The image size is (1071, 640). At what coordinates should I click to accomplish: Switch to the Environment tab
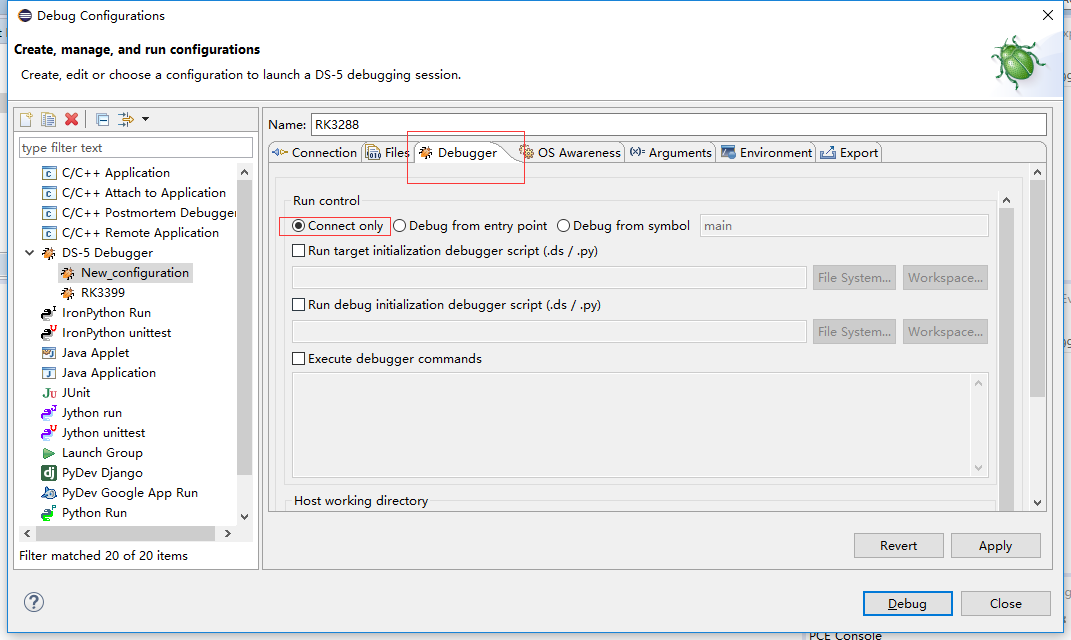767,152
